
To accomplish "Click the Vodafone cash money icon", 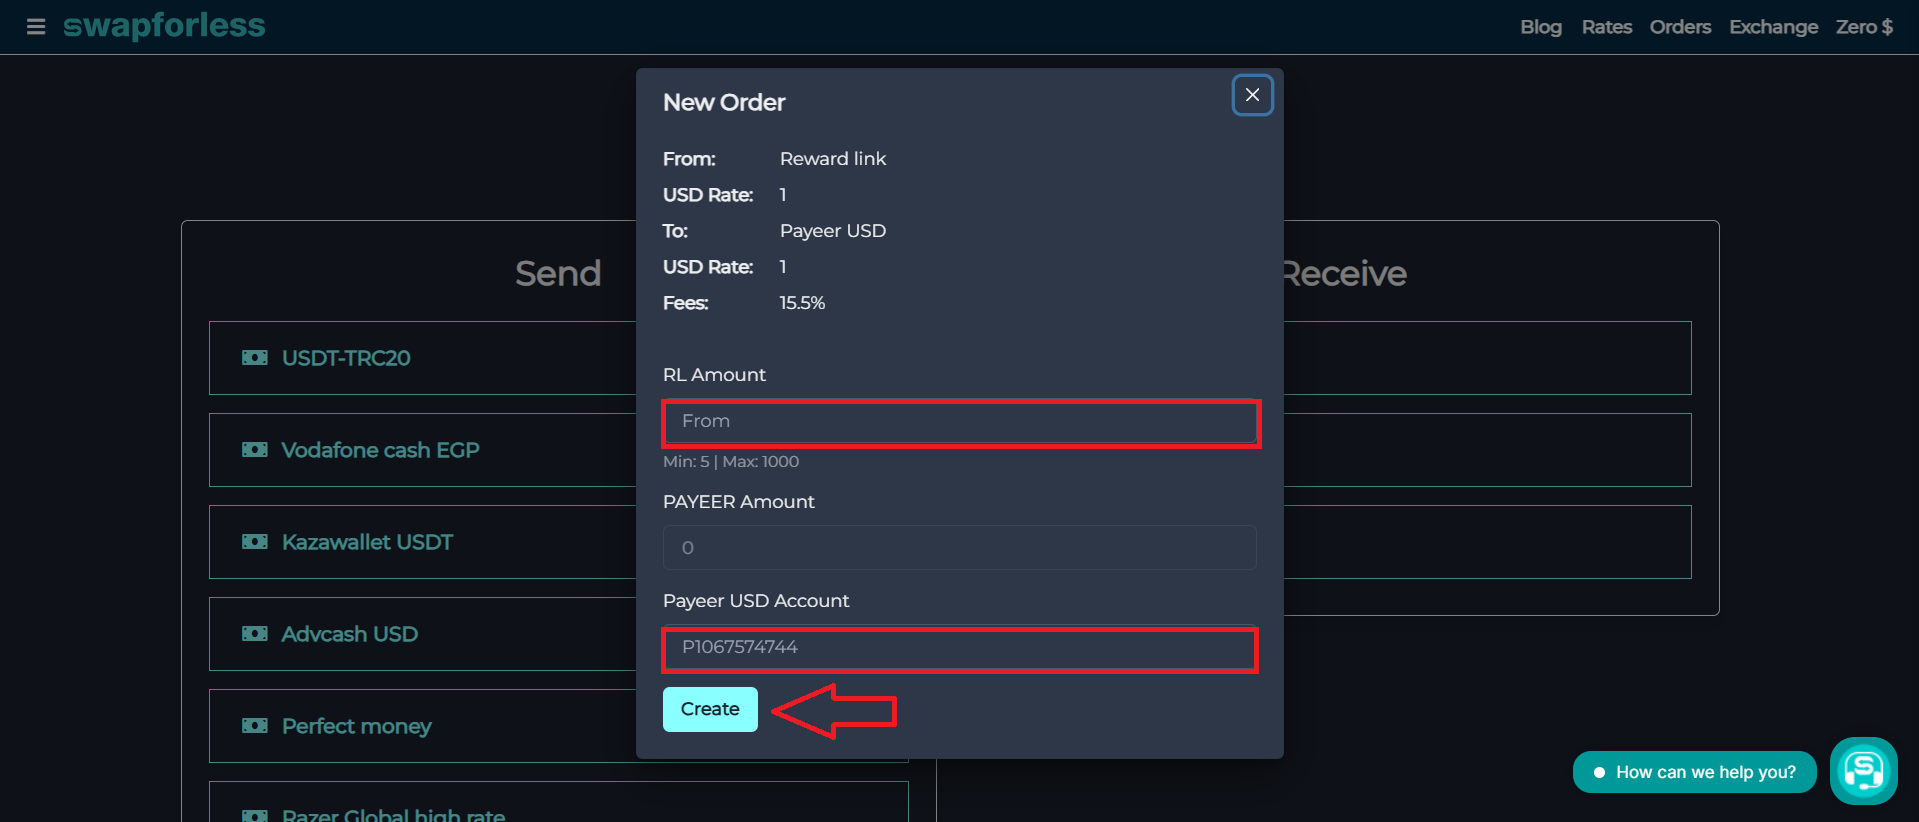I will [255, 450].
